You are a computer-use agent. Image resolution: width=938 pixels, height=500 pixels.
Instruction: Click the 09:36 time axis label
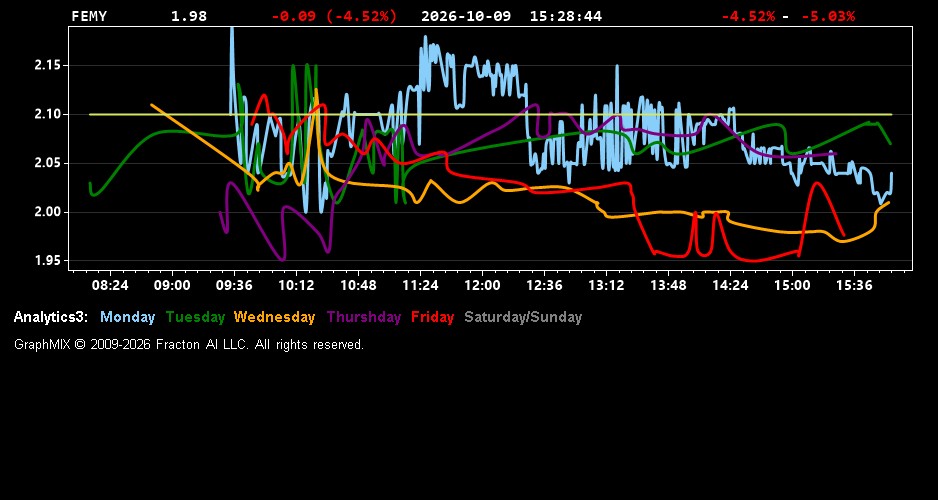pyautogui.click(x=234, y=286)
